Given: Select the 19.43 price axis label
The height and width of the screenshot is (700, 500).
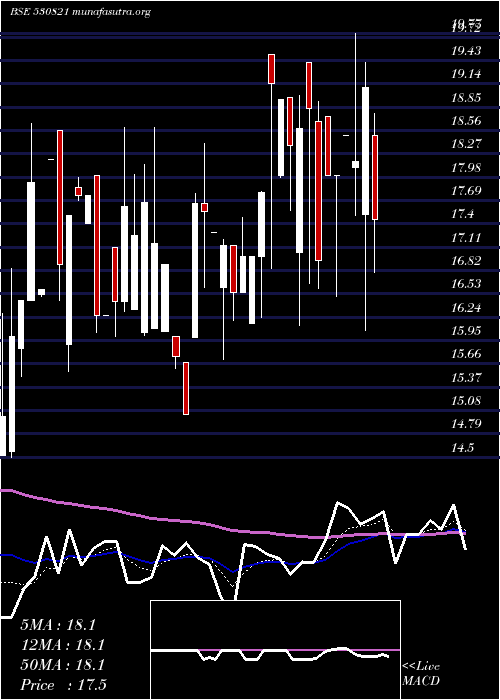Looking at the screenshot, I should 466,52.
